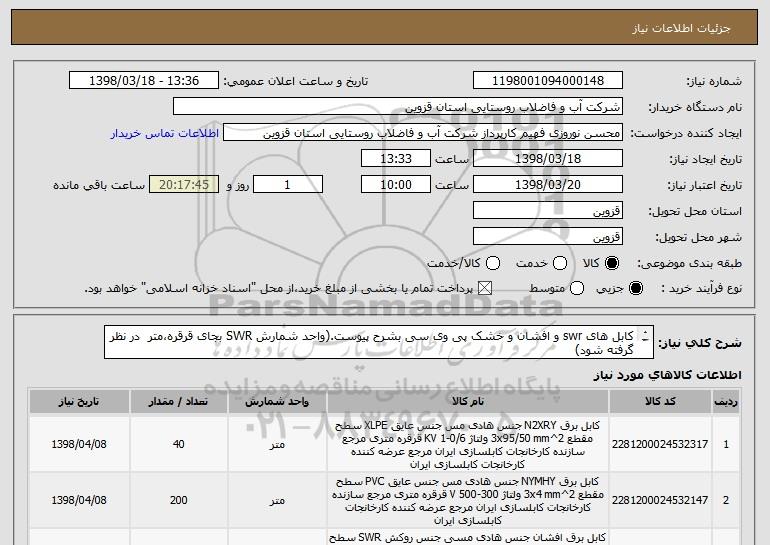This screenshot has height=545, width=770.
Task: Click the تعداد / مقدار column header
Action: click(178, 402)
